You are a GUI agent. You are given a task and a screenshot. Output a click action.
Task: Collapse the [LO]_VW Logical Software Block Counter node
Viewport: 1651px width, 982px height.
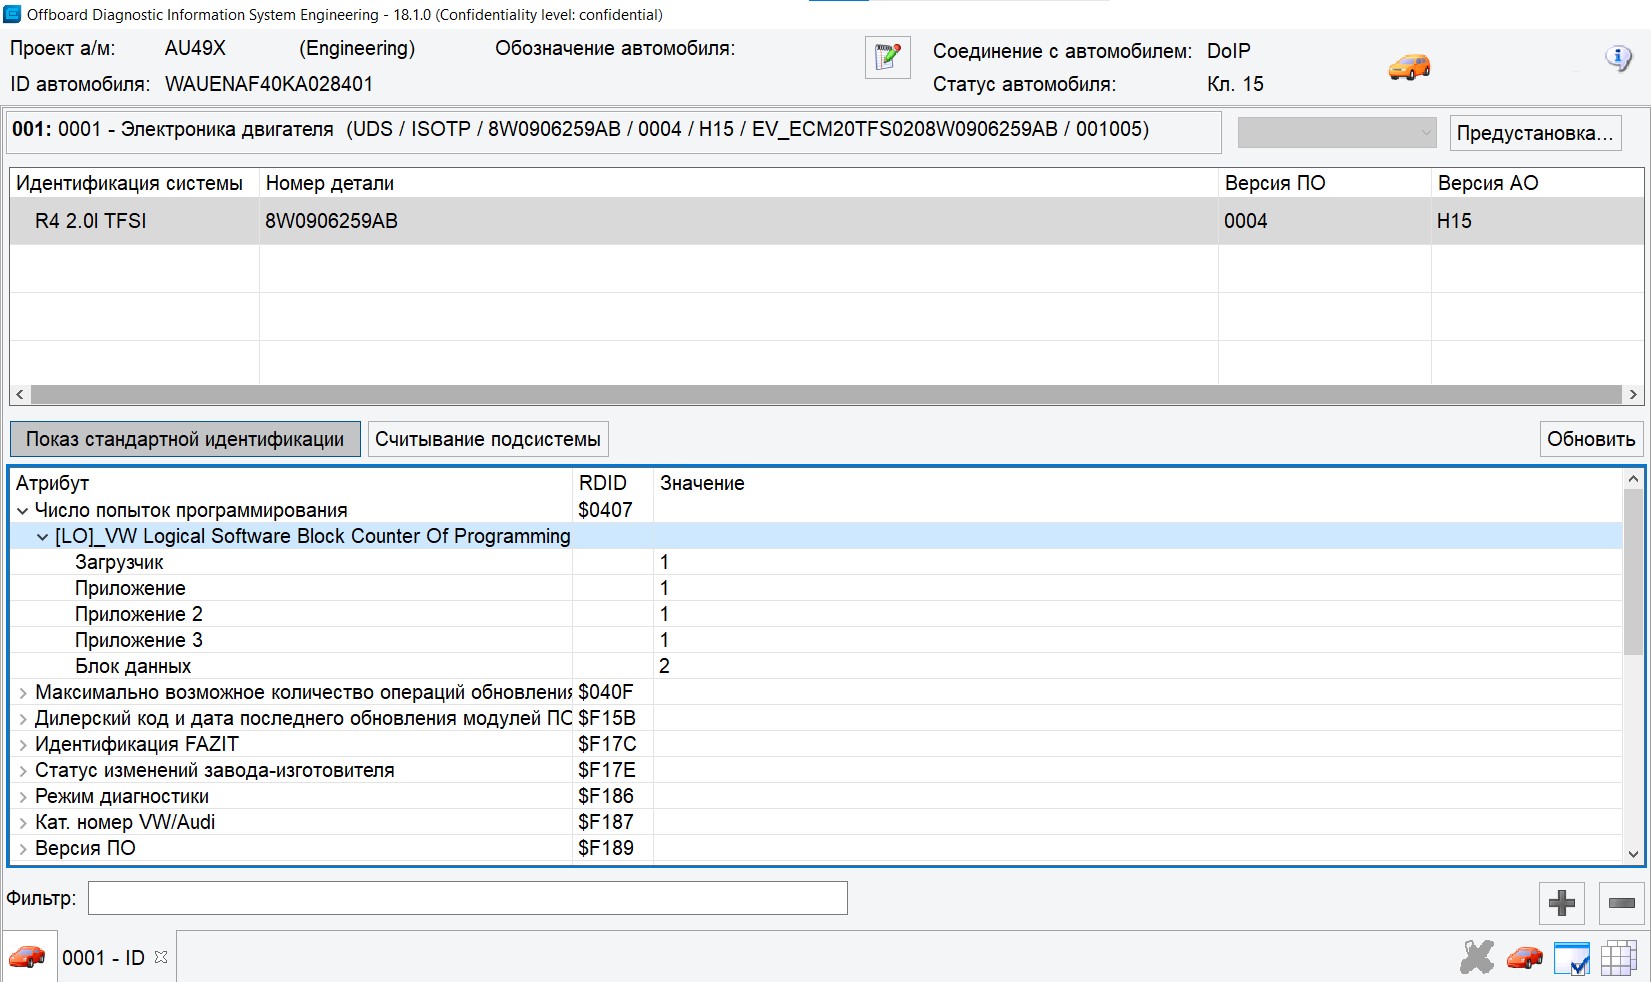(43, 537)
